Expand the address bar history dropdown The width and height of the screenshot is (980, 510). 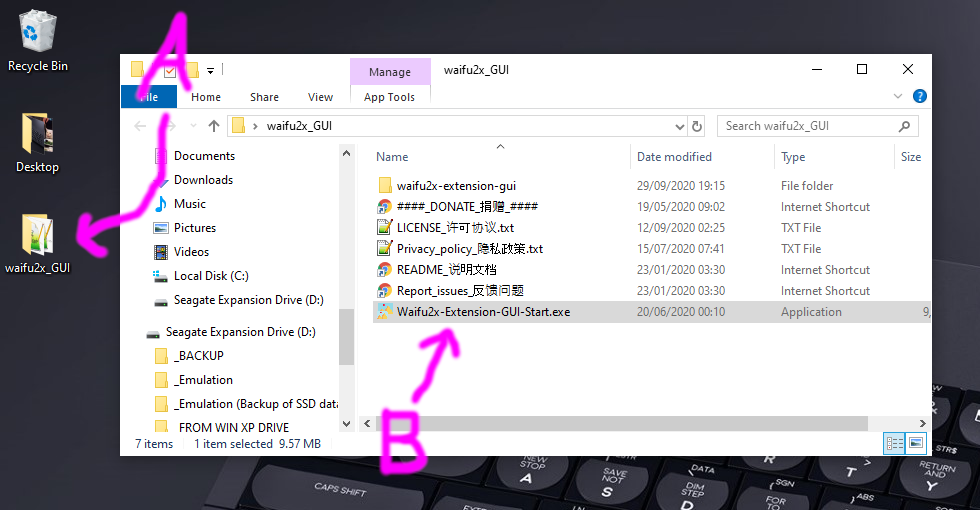680,126
